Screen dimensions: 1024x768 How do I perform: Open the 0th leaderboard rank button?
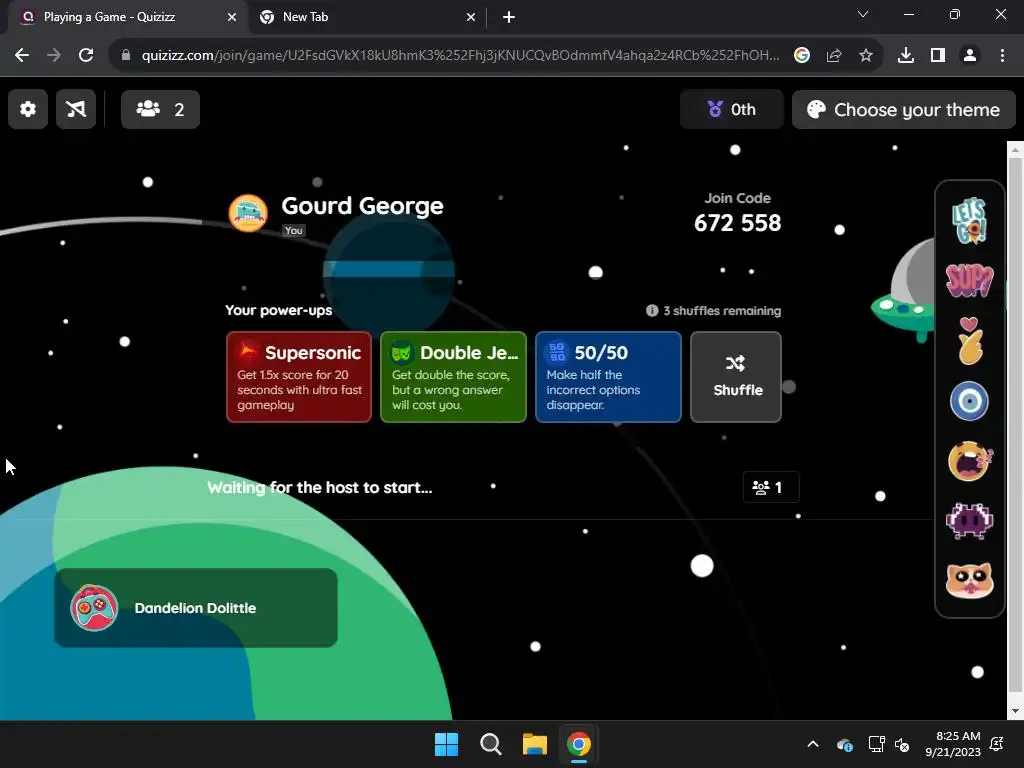click(x=731, y=109)
